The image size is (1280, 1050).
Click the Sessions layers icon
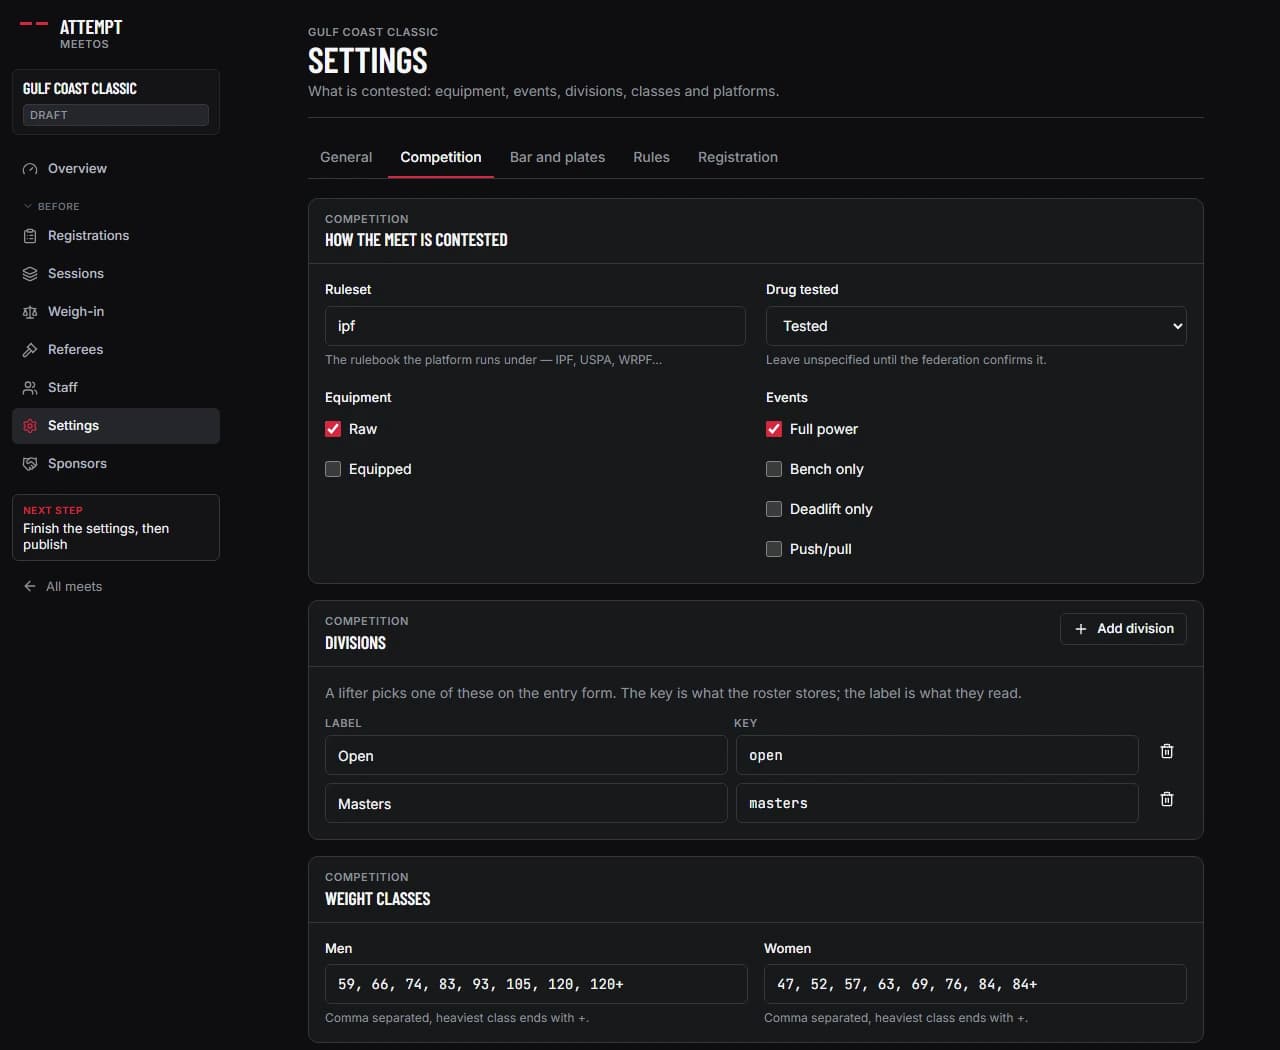(30, 274)
